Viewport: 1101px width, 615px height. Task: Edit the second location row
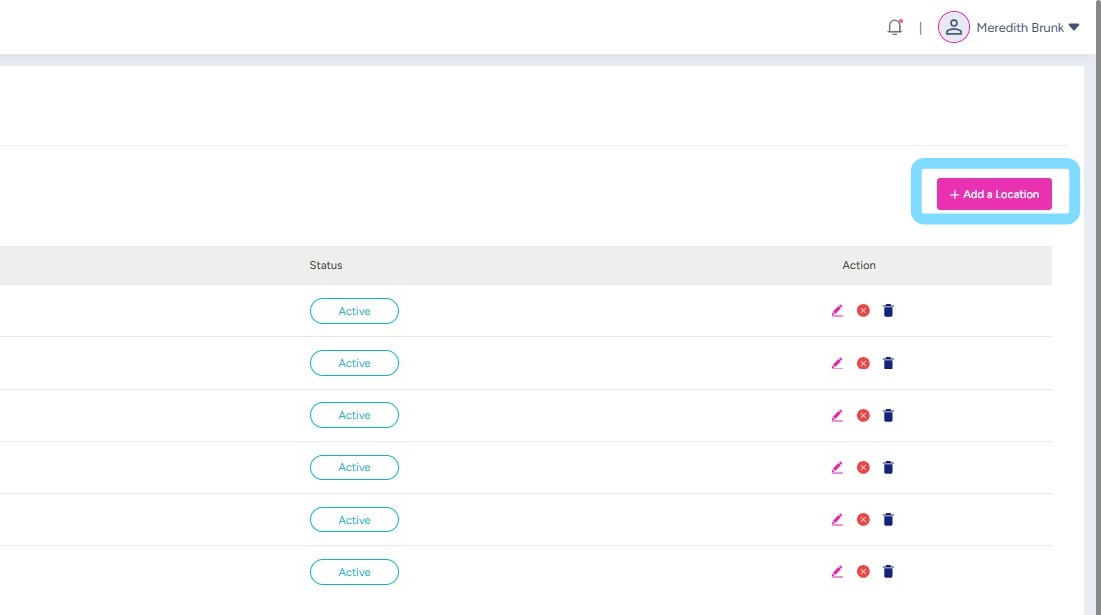tap(837, 363)
